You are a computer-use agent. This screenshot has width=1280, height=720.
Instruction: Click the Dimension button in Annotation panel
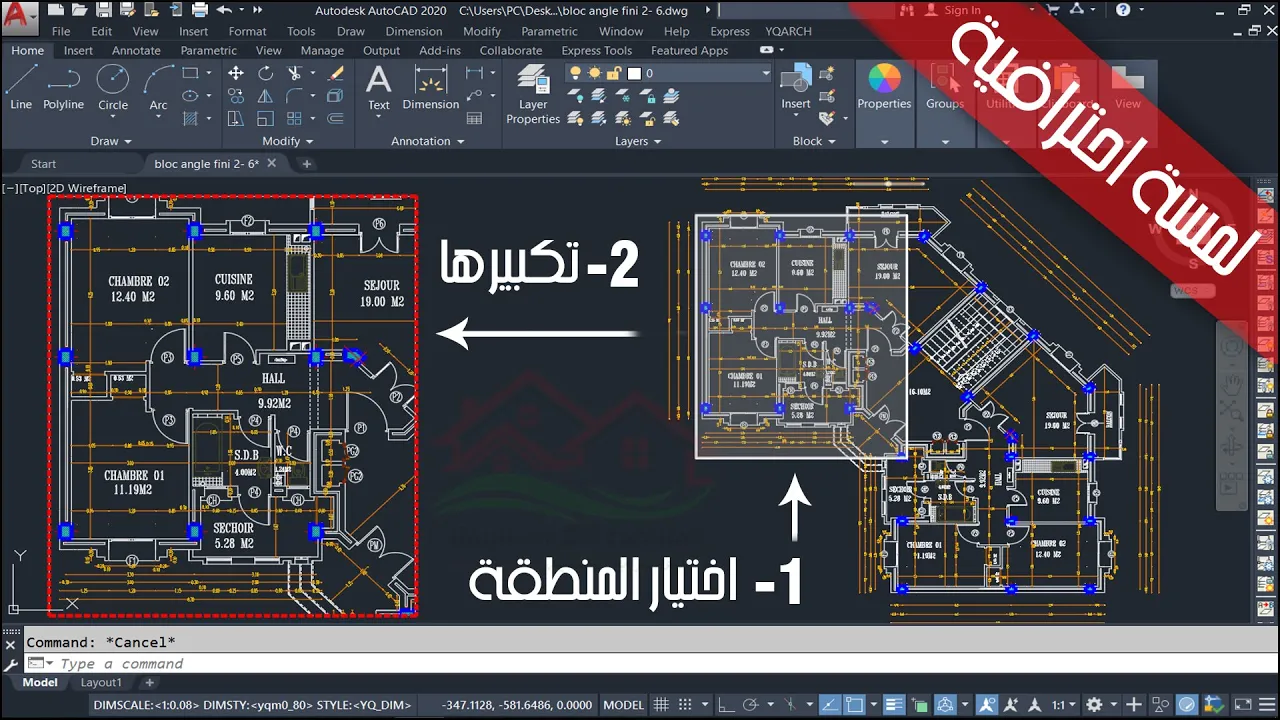pyautogui.click(x=430, y=88)
